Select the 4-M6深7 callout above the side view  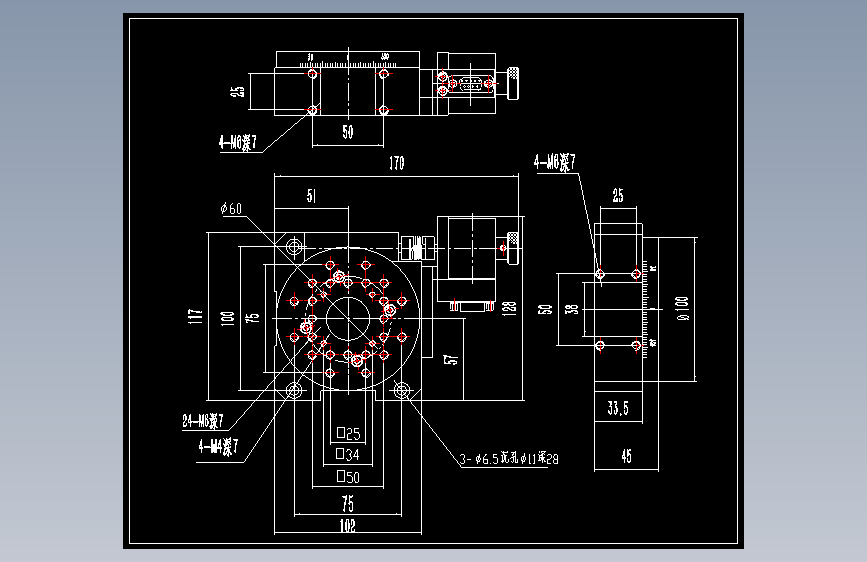click(555, 162)
